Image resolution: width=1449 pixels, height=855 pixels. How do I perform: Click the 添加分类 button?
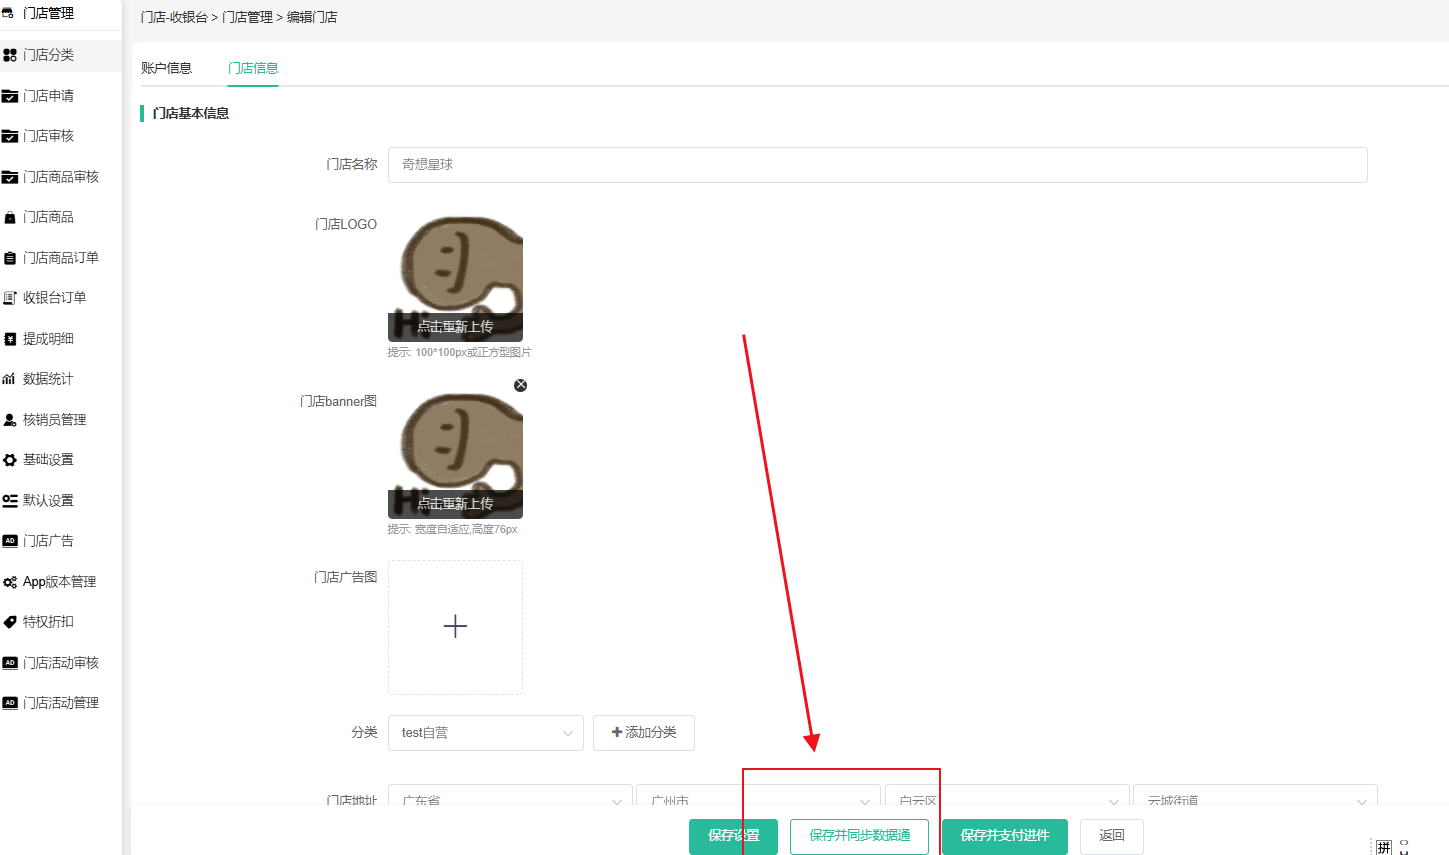point(643,733)
